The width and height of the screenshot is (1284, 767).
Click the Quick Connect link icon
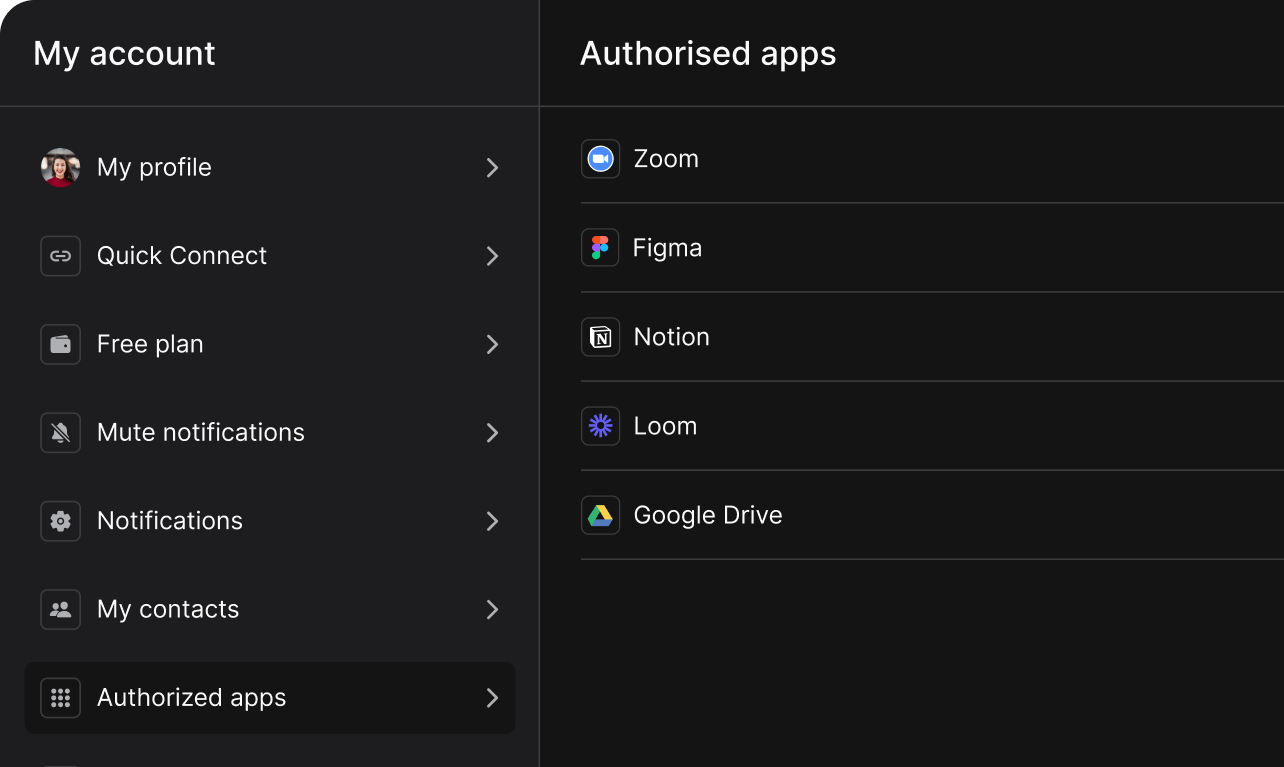[x=60, y=256]
